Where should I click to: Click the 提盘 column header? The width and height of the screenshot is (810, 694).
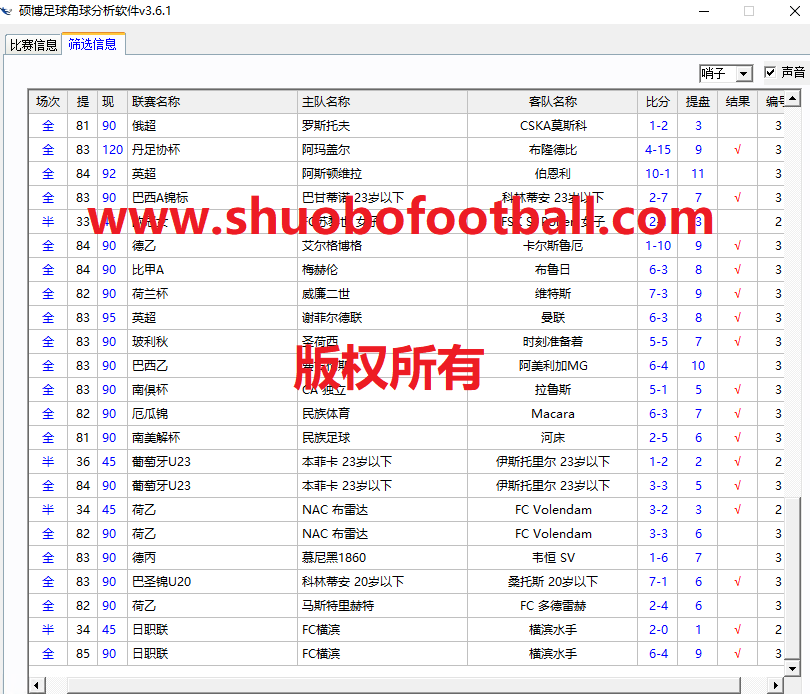[698, 102]
